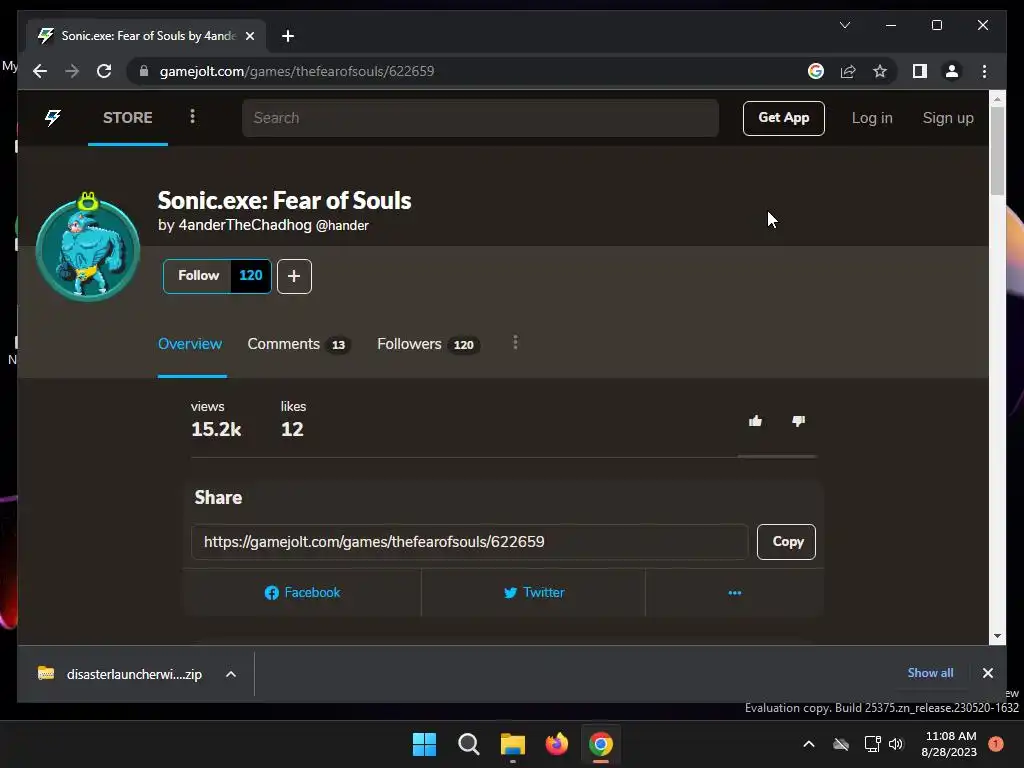Click Log in link
This screenshot has width=1024, height=768.
[872, 118]
